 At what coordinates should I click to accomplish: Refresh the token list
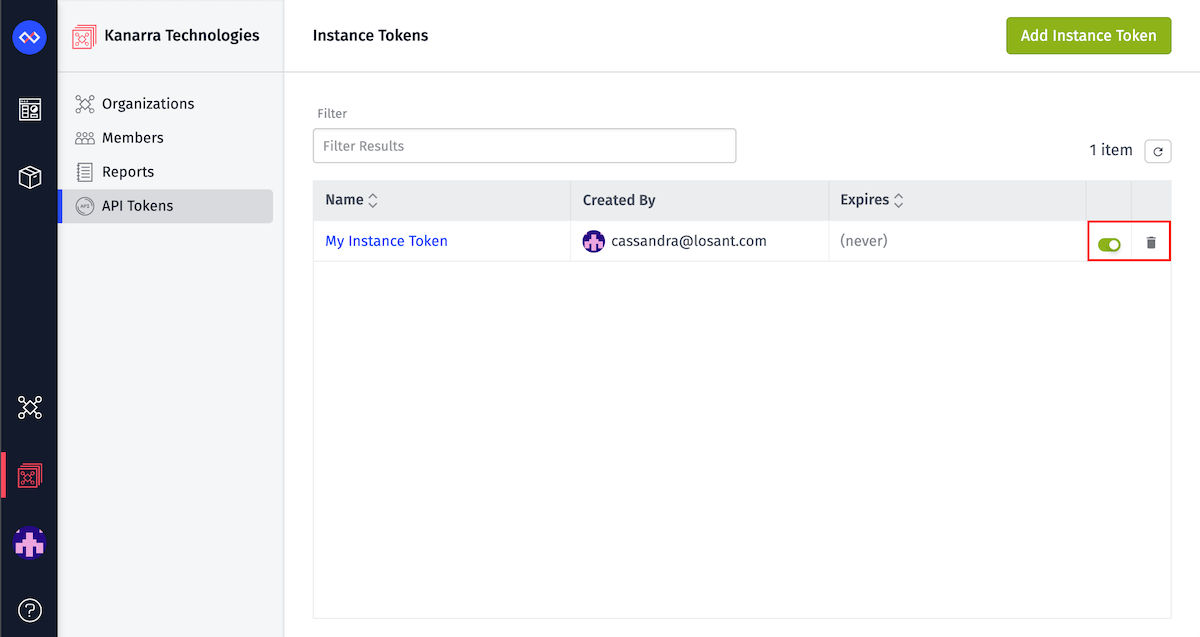tap(1158, 151)
